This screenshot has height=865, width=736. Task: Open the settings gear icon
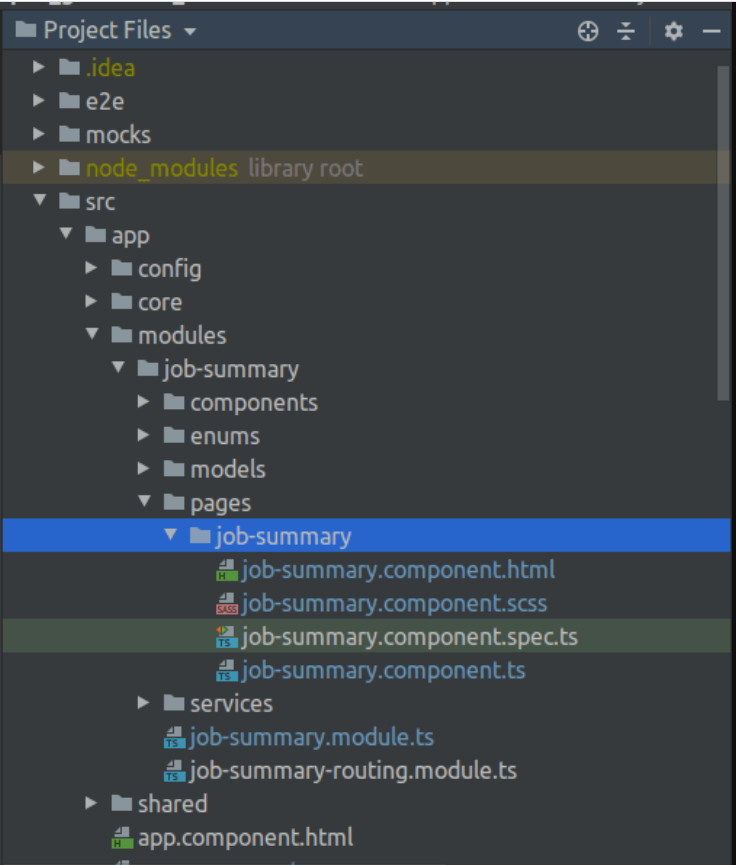pos(673,32)
